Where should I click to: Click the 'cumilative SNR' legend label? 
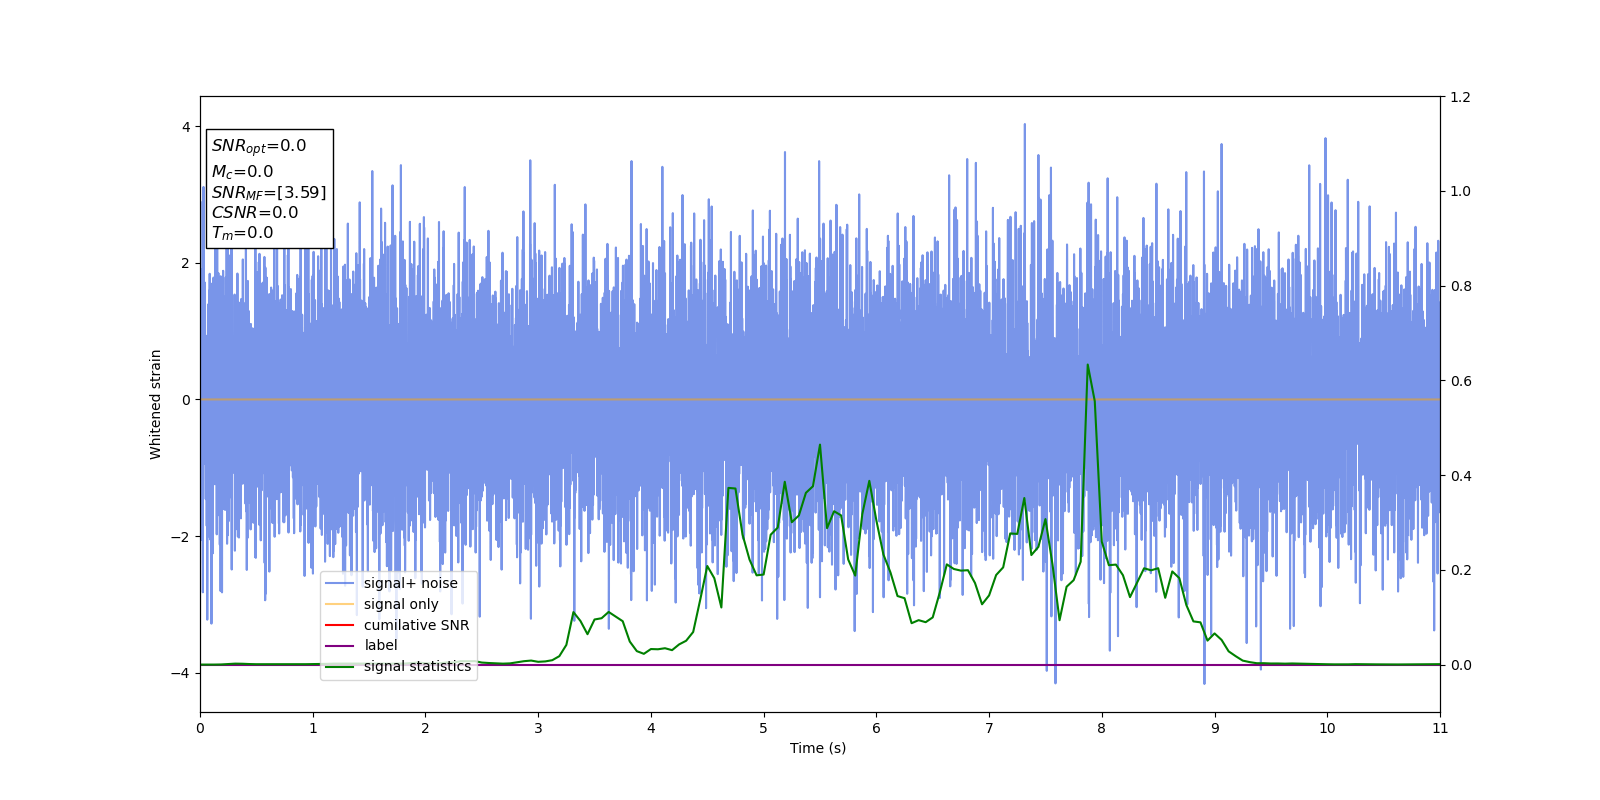pos(416,625)
